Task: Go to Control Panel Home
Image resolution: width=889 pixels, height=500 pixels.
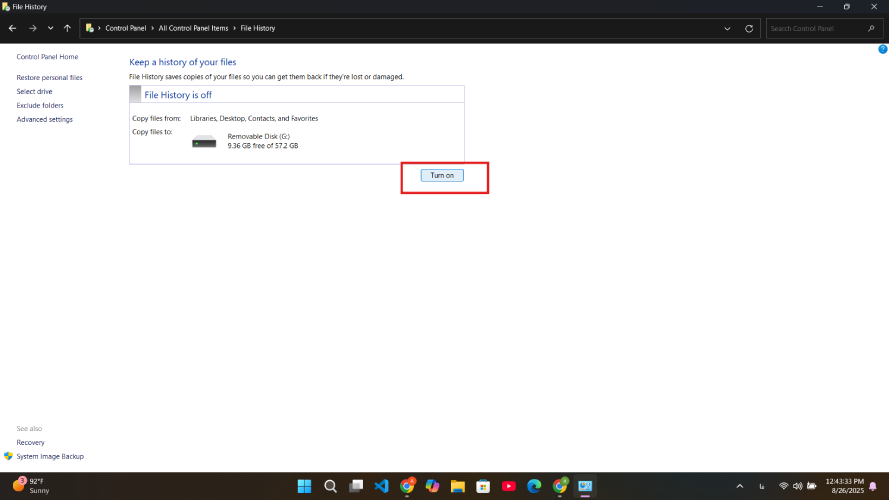Action: (x=47, y=57)
